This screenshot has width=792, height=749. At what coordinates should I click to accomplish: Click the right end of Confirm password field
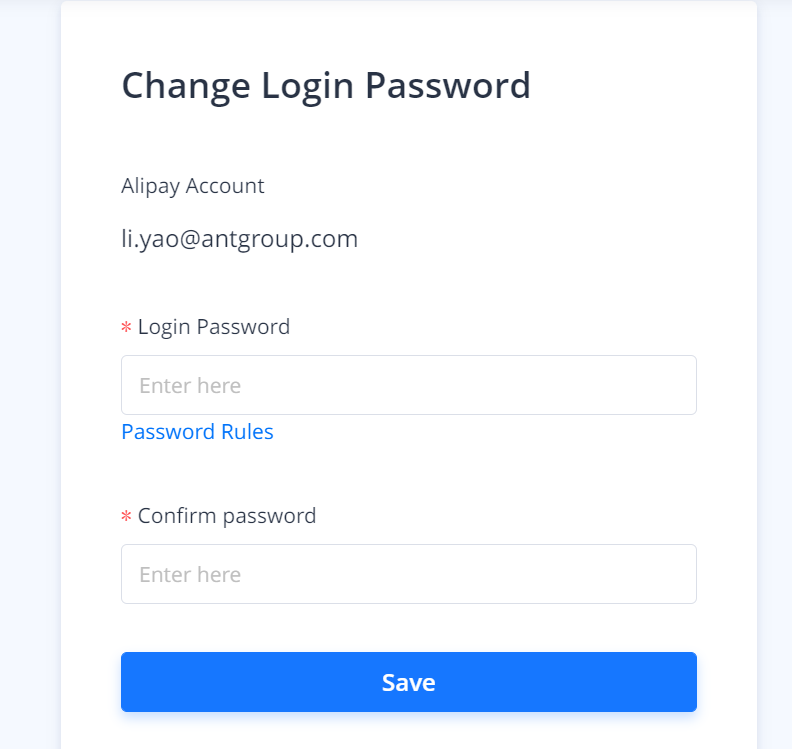click(x=680, y=574)
